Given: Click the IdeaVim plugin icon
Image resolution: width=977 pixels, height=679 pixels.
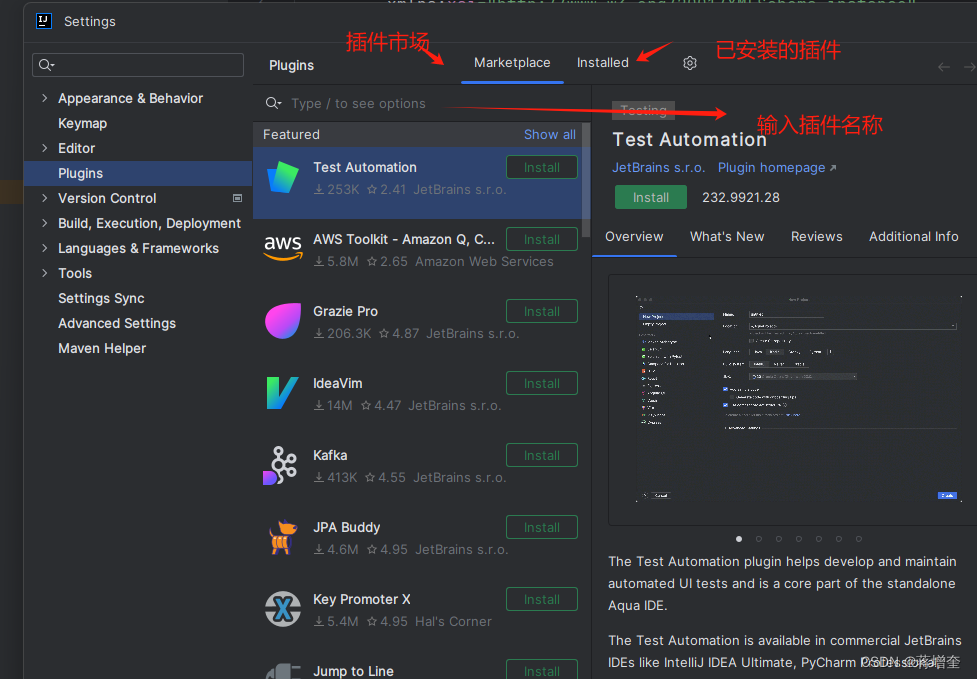Looking at the screenshot, I should [282, 393].
